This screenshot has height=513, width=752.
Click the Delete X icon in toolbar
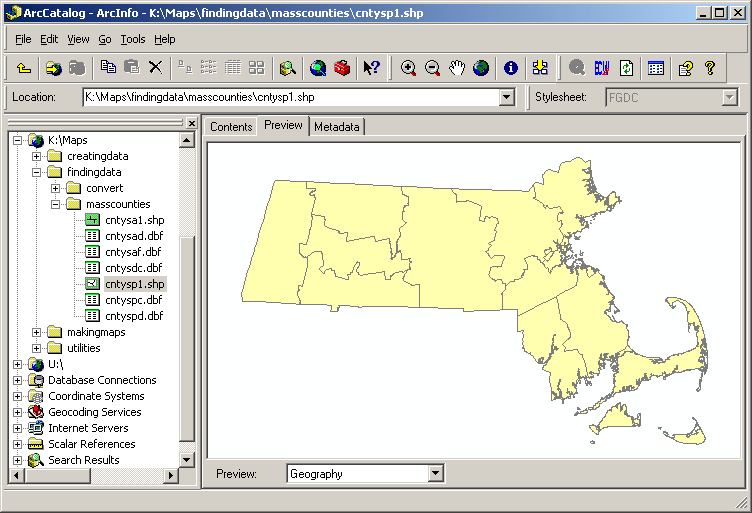coord(155,68)
